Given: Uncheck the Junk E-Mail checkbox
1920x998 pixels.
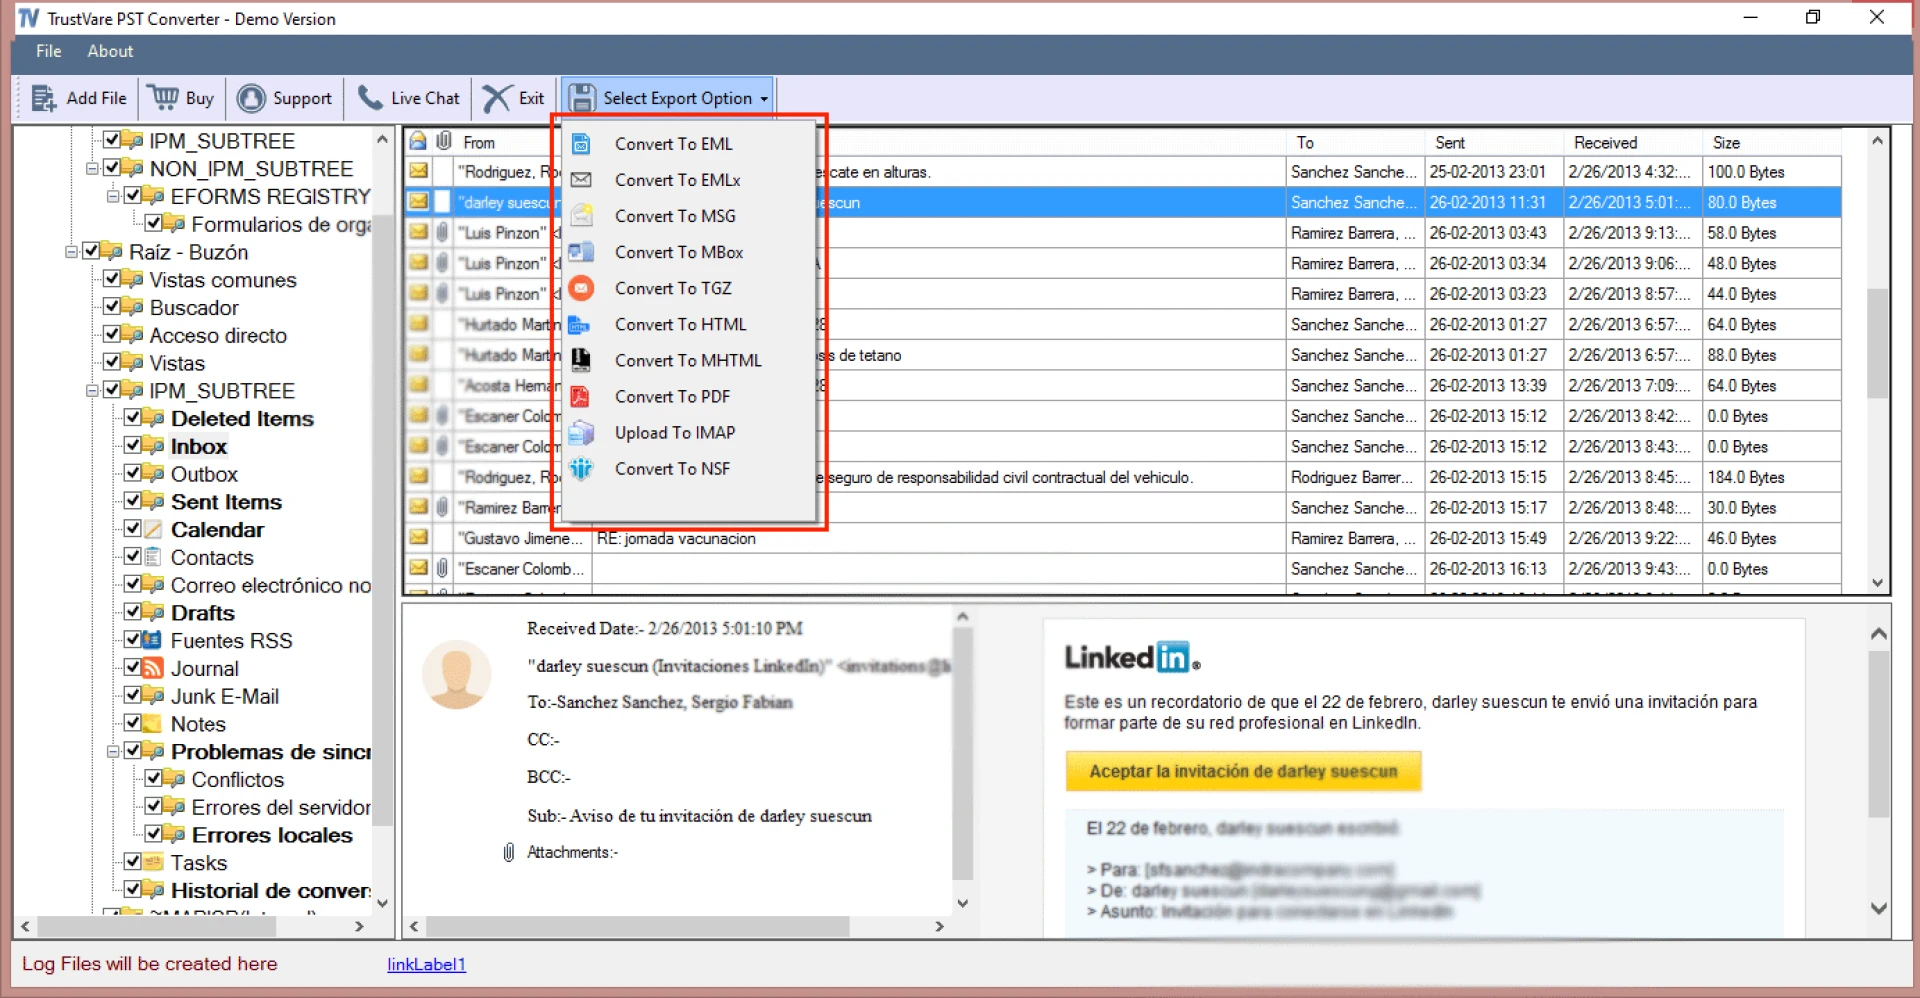Looking at the screenshot, I should (135, 696).
